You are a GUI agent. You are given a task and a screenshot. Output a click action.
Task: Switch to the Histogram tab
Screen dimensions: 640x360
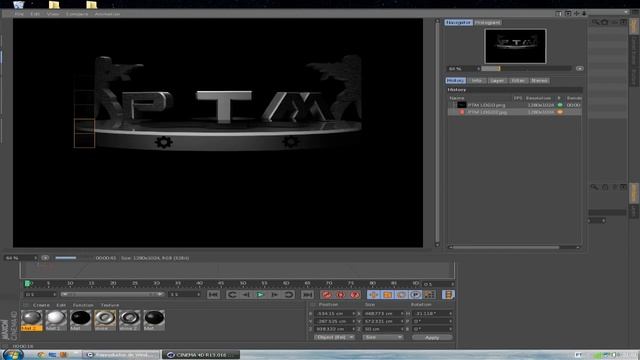coord(487,22)
